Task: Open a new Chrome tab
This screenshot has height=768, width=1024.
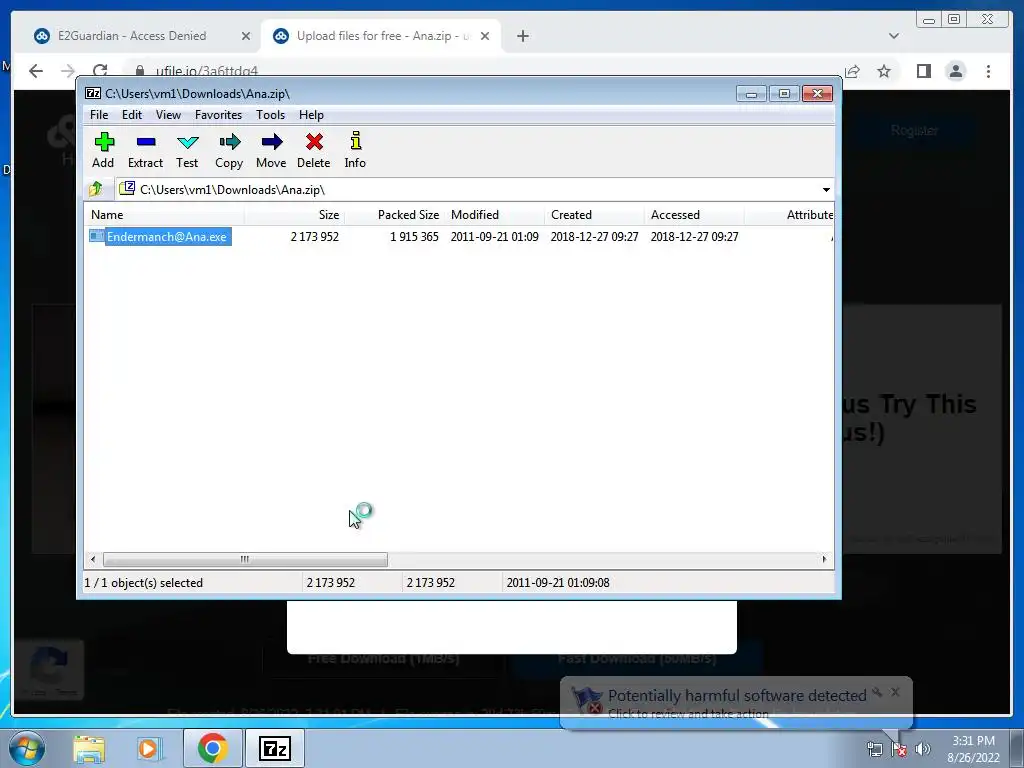Action: tap(522, 36)
